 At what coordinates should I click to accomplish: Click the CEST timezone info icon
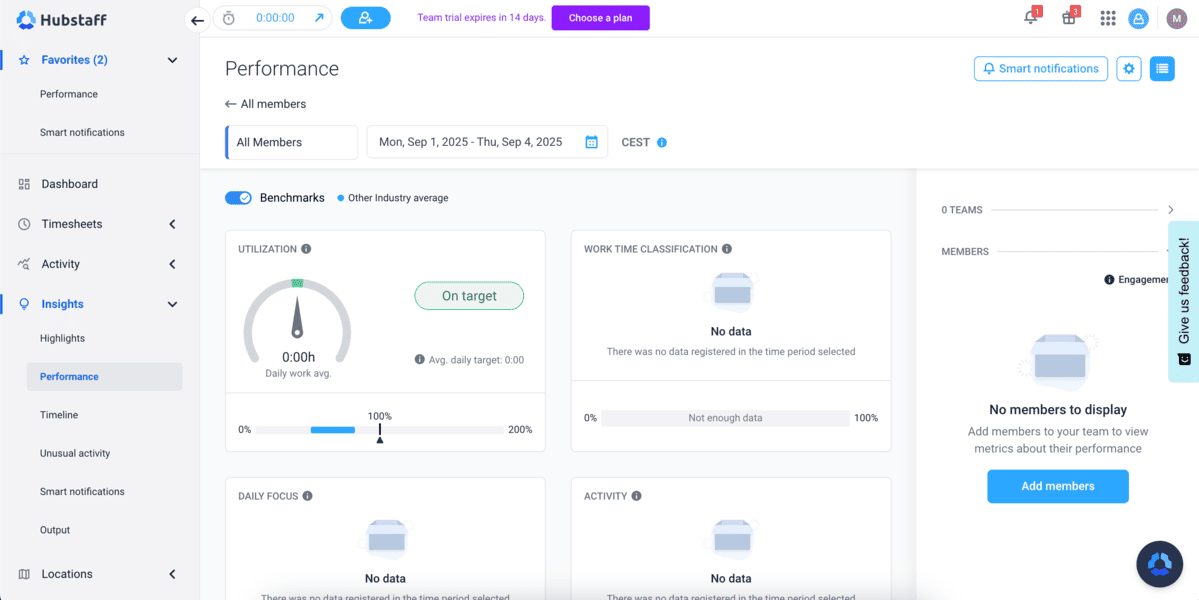click(x=662, y=142)
